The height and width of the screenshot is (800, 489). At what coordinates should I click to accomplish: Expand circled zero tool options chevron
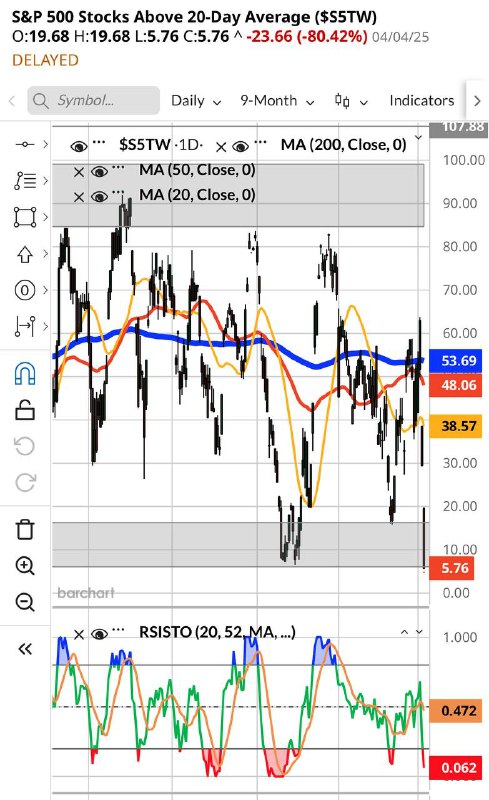(x=45, y=290)
